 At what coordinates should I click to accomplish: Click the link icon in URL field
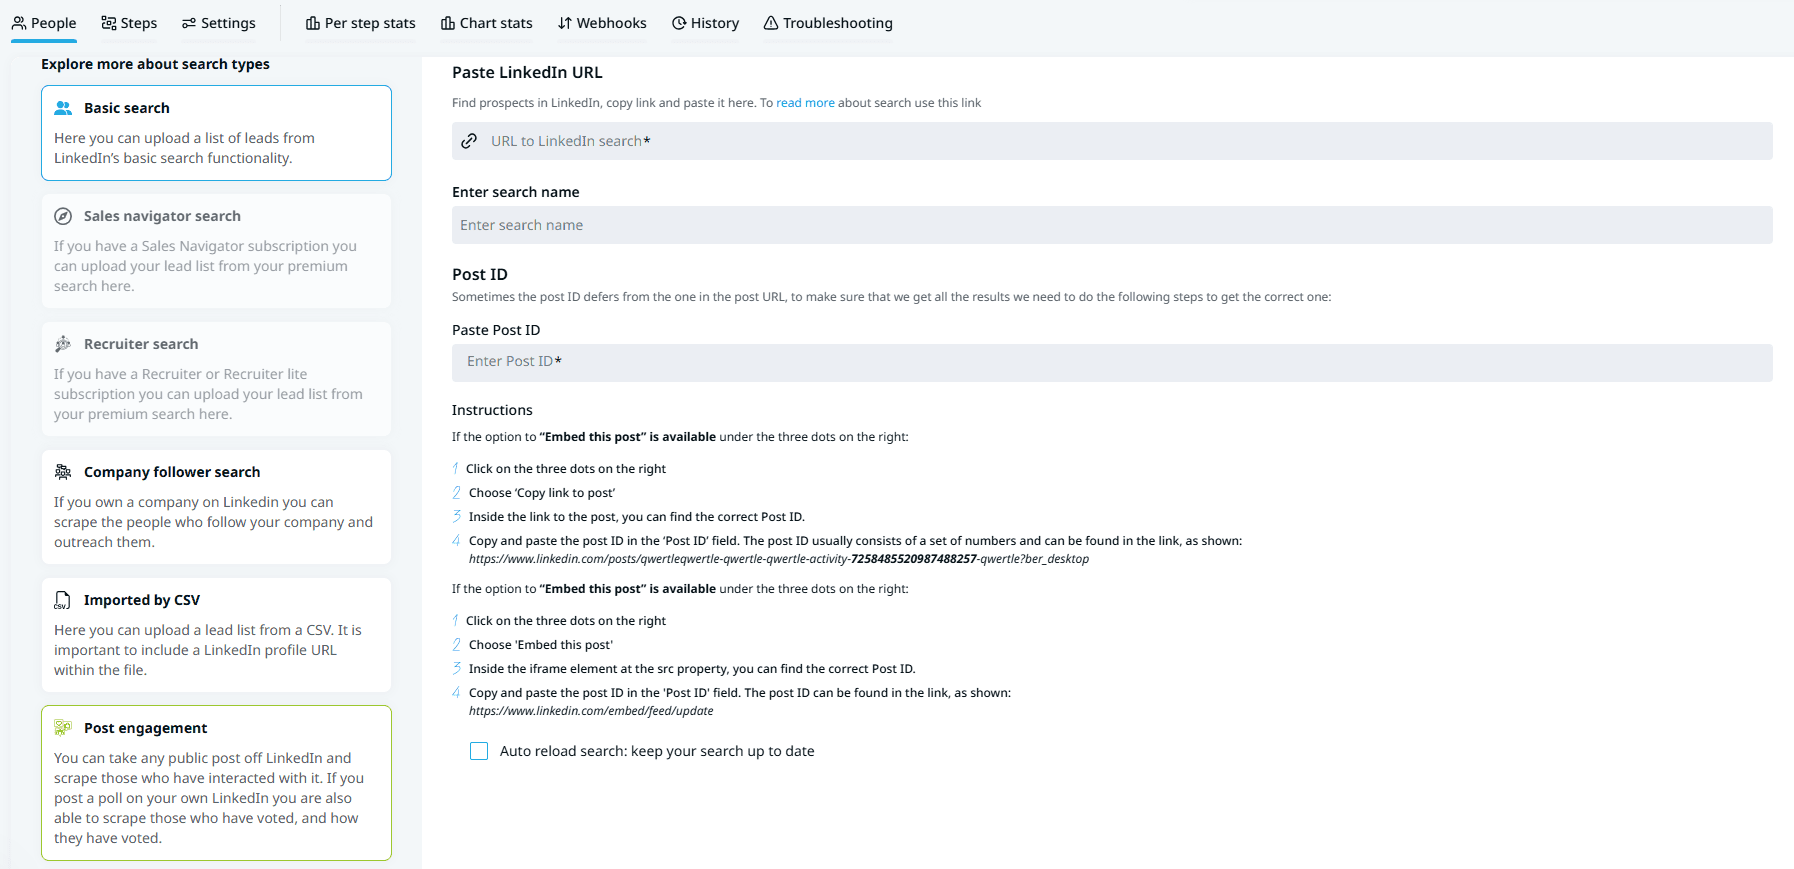(x=469, y=141)
